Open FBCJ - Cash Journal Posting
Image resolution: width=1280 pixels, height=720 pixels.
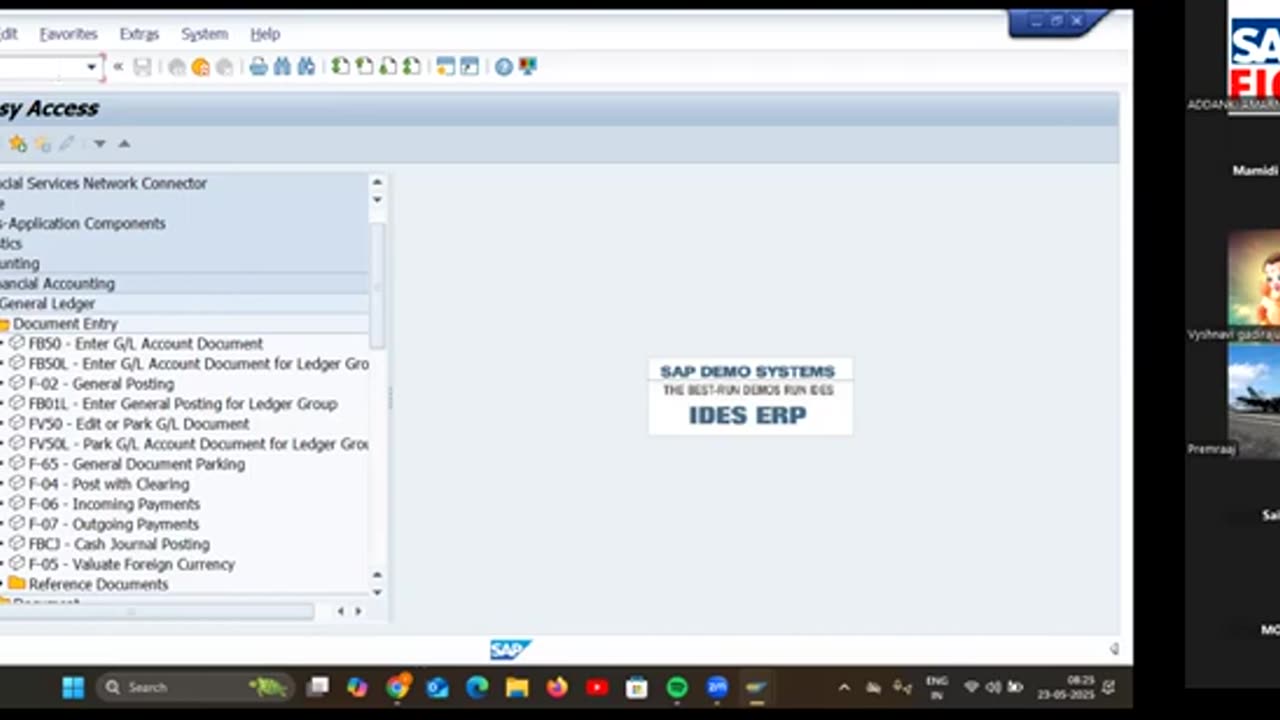click(119, 544)
